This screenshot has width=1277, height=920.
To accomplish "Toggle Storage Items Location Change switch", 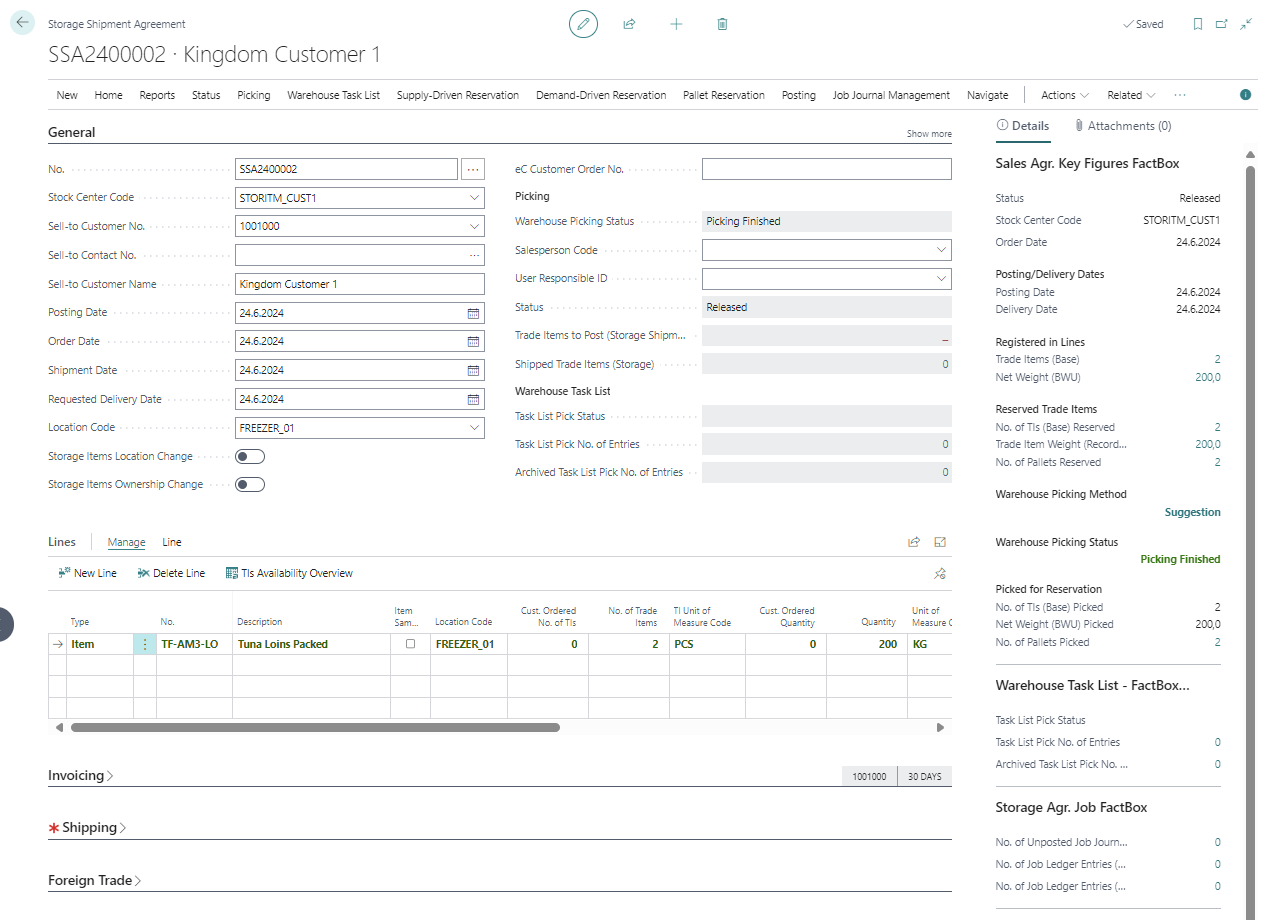I will 250,456.
